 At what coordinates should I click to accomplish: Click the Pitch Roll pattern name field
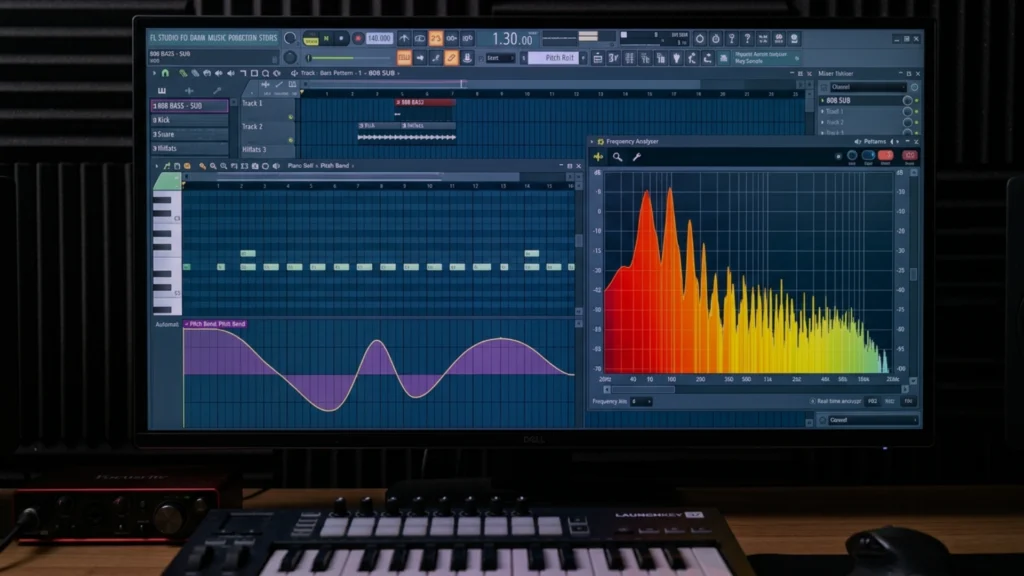point(554,58)
